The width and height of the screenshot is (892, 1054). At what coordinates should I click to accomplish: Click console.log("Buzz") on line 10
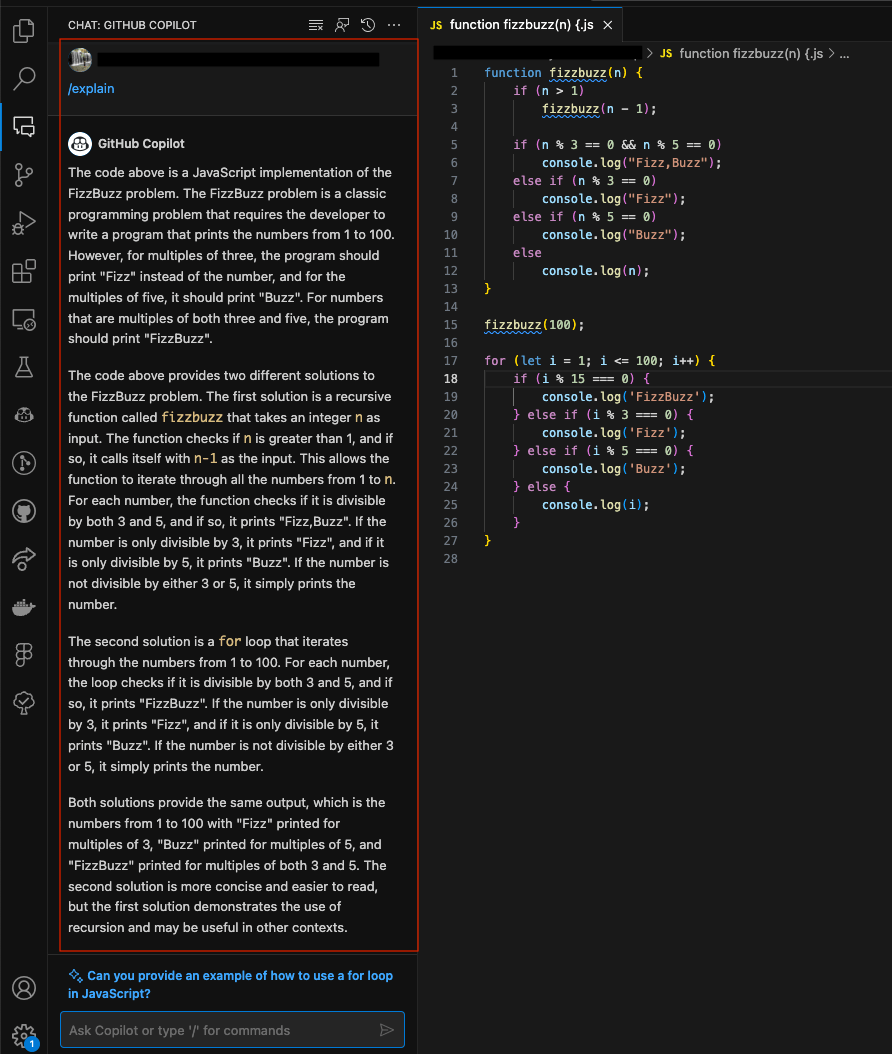click(x=614, y=235)
